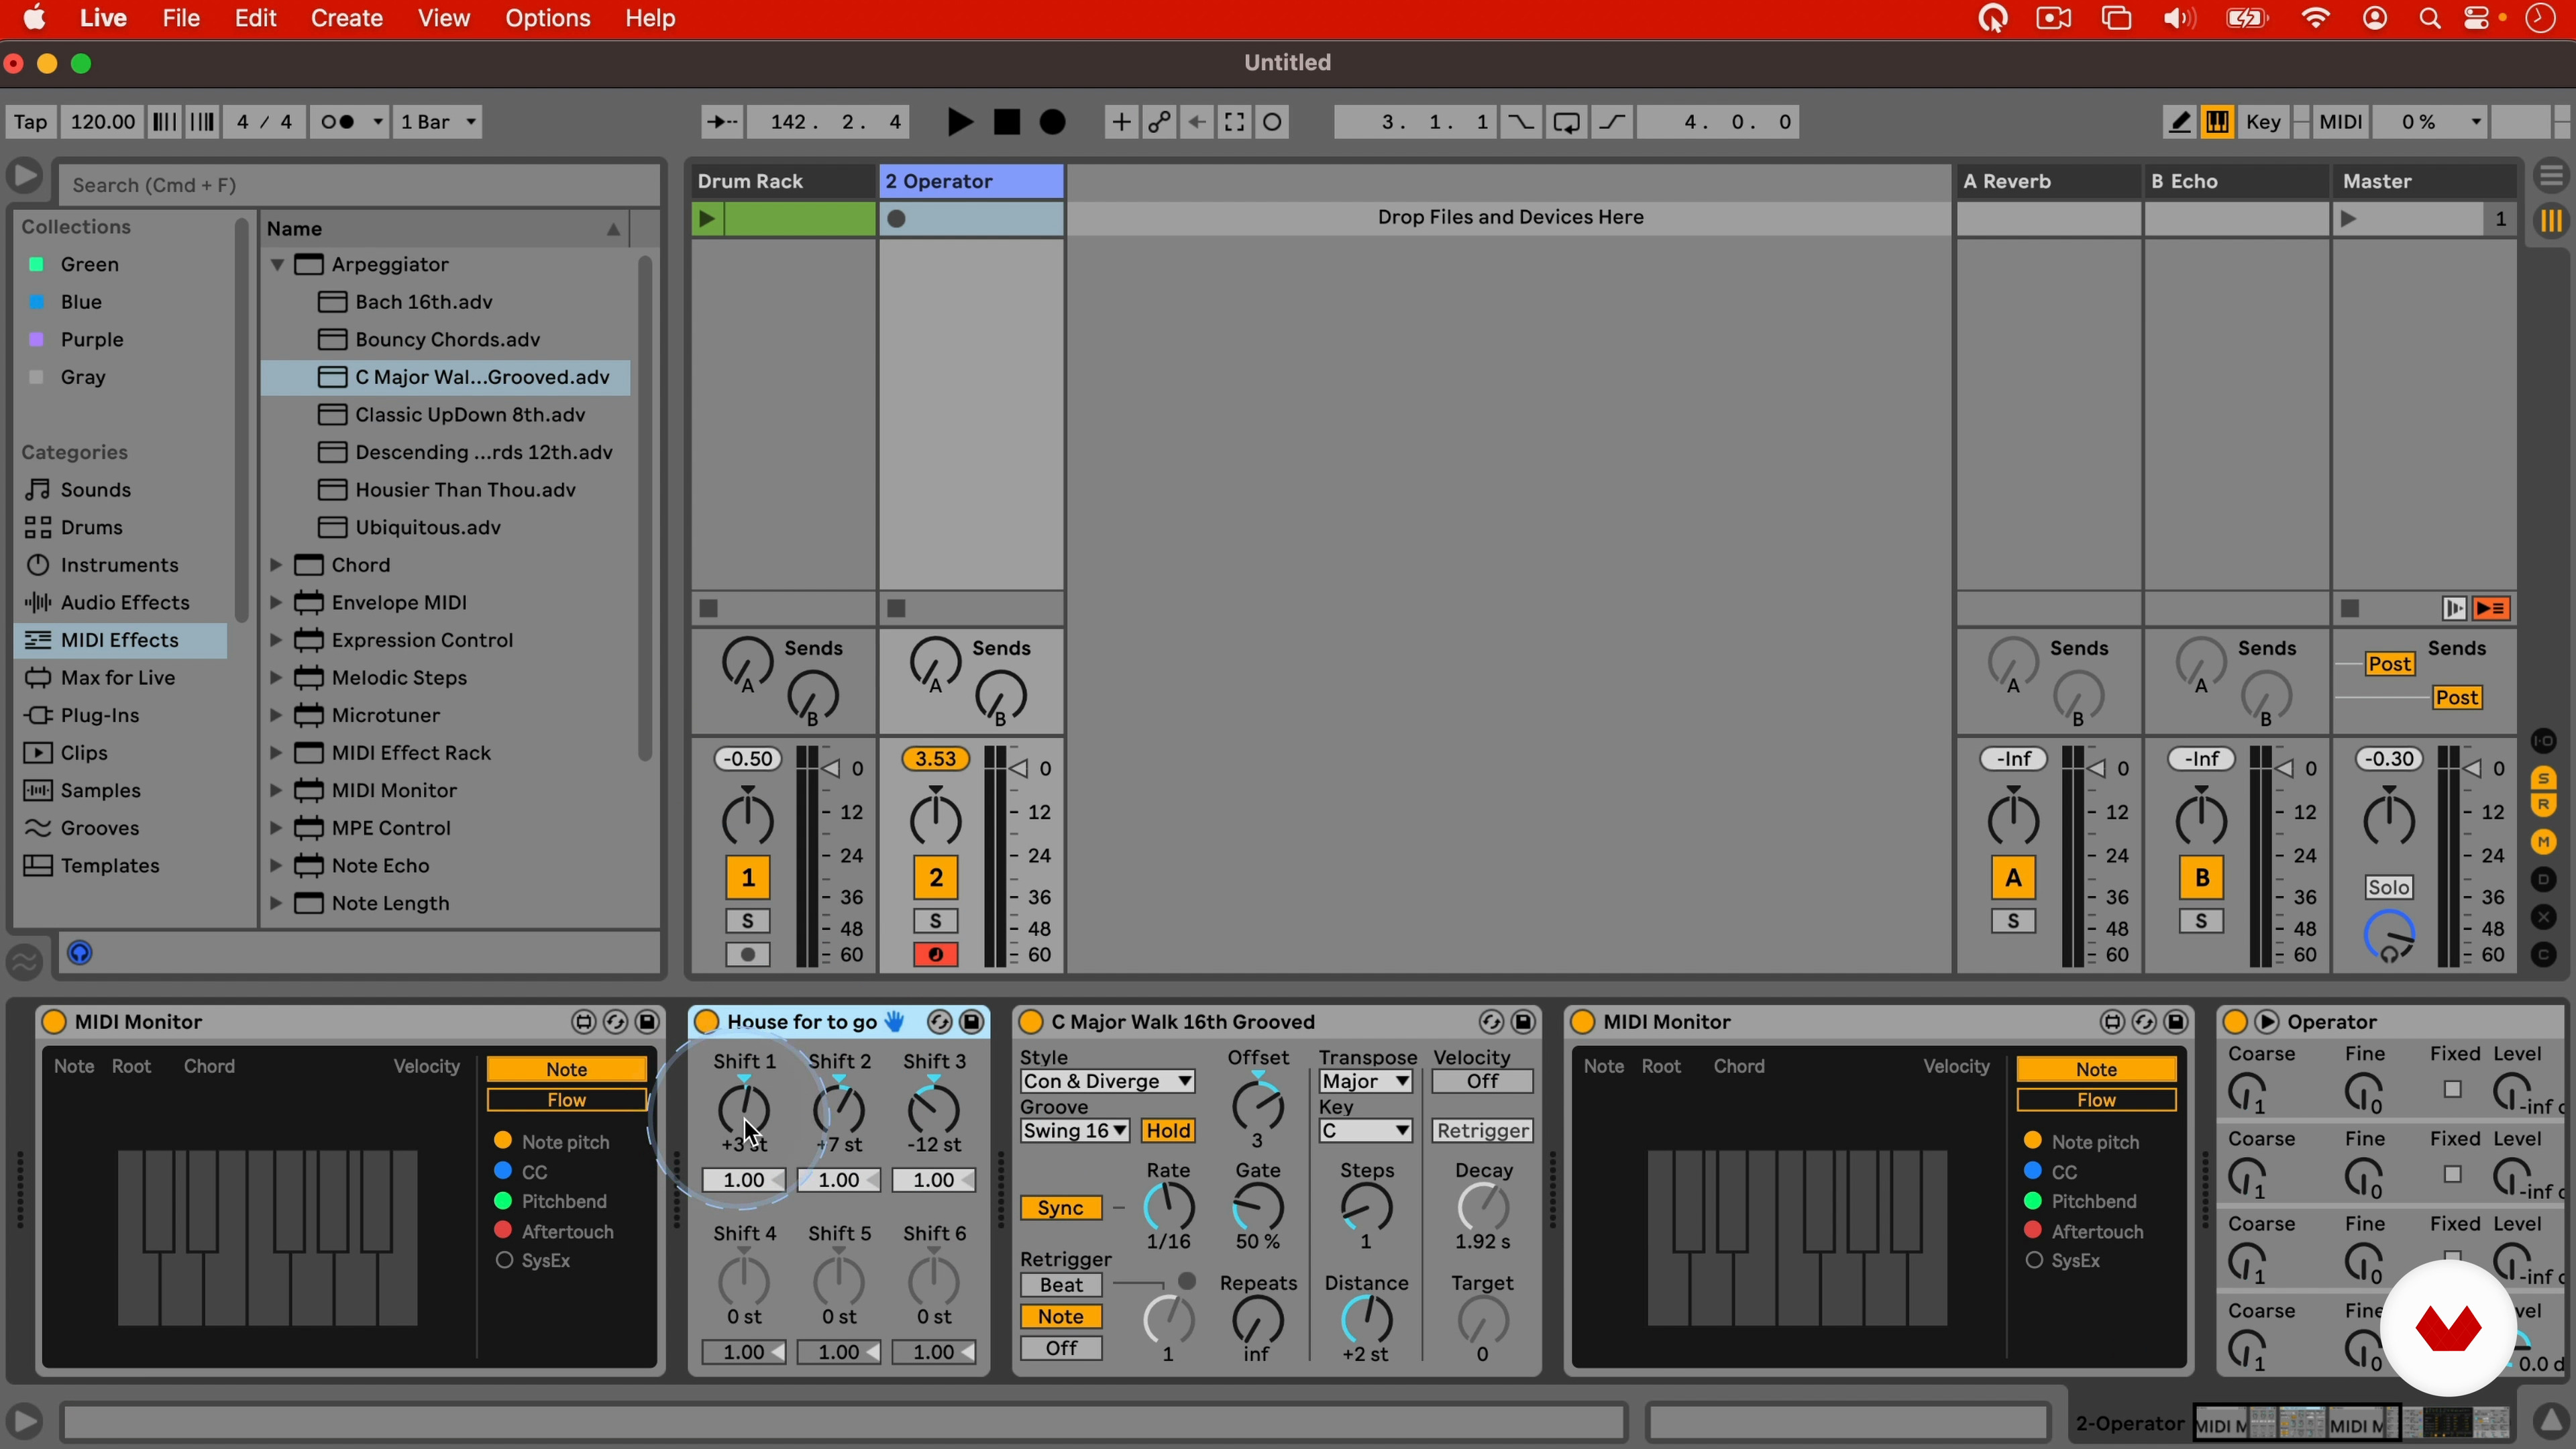This screenshot has height=1449, width=2576.
Task: Launch Master scene 1
Action: (2348, 218)
